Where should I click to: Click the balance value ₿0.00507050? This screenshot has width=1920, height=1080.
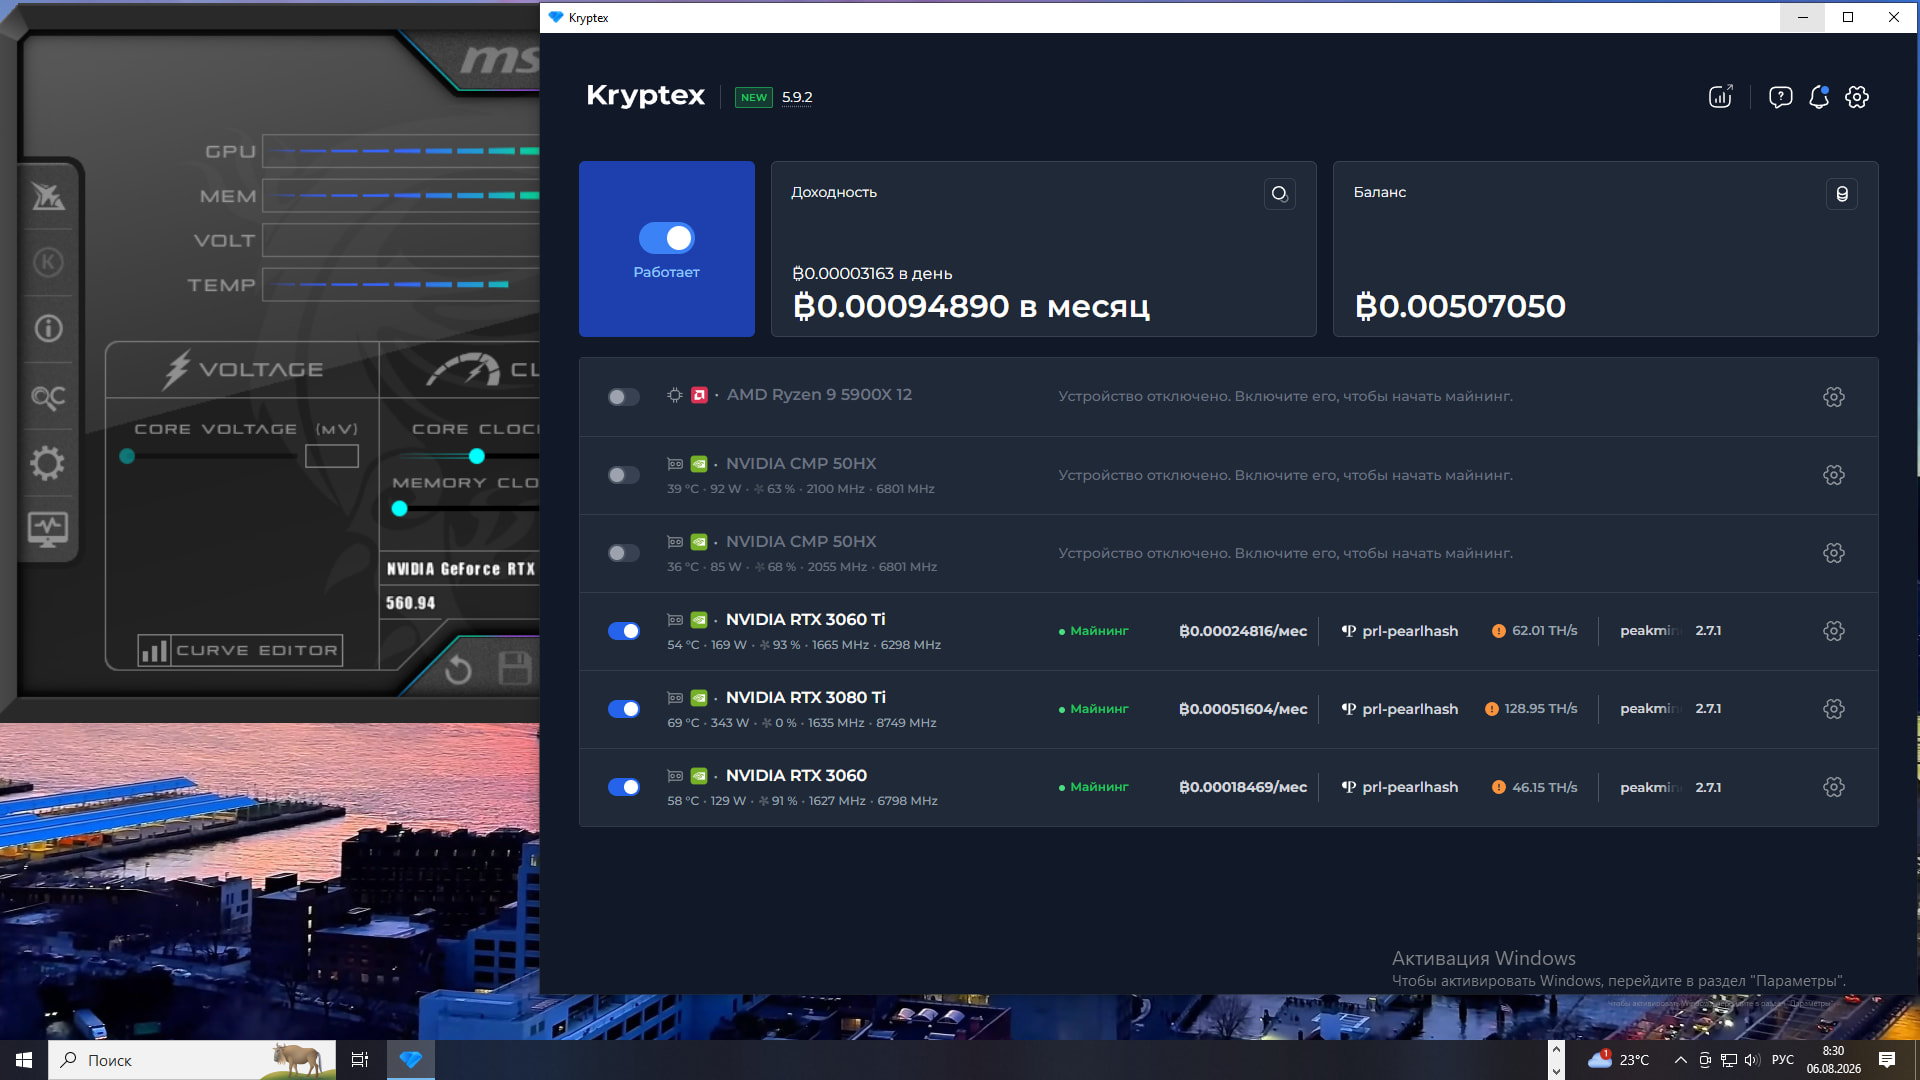pos(1460,306)
